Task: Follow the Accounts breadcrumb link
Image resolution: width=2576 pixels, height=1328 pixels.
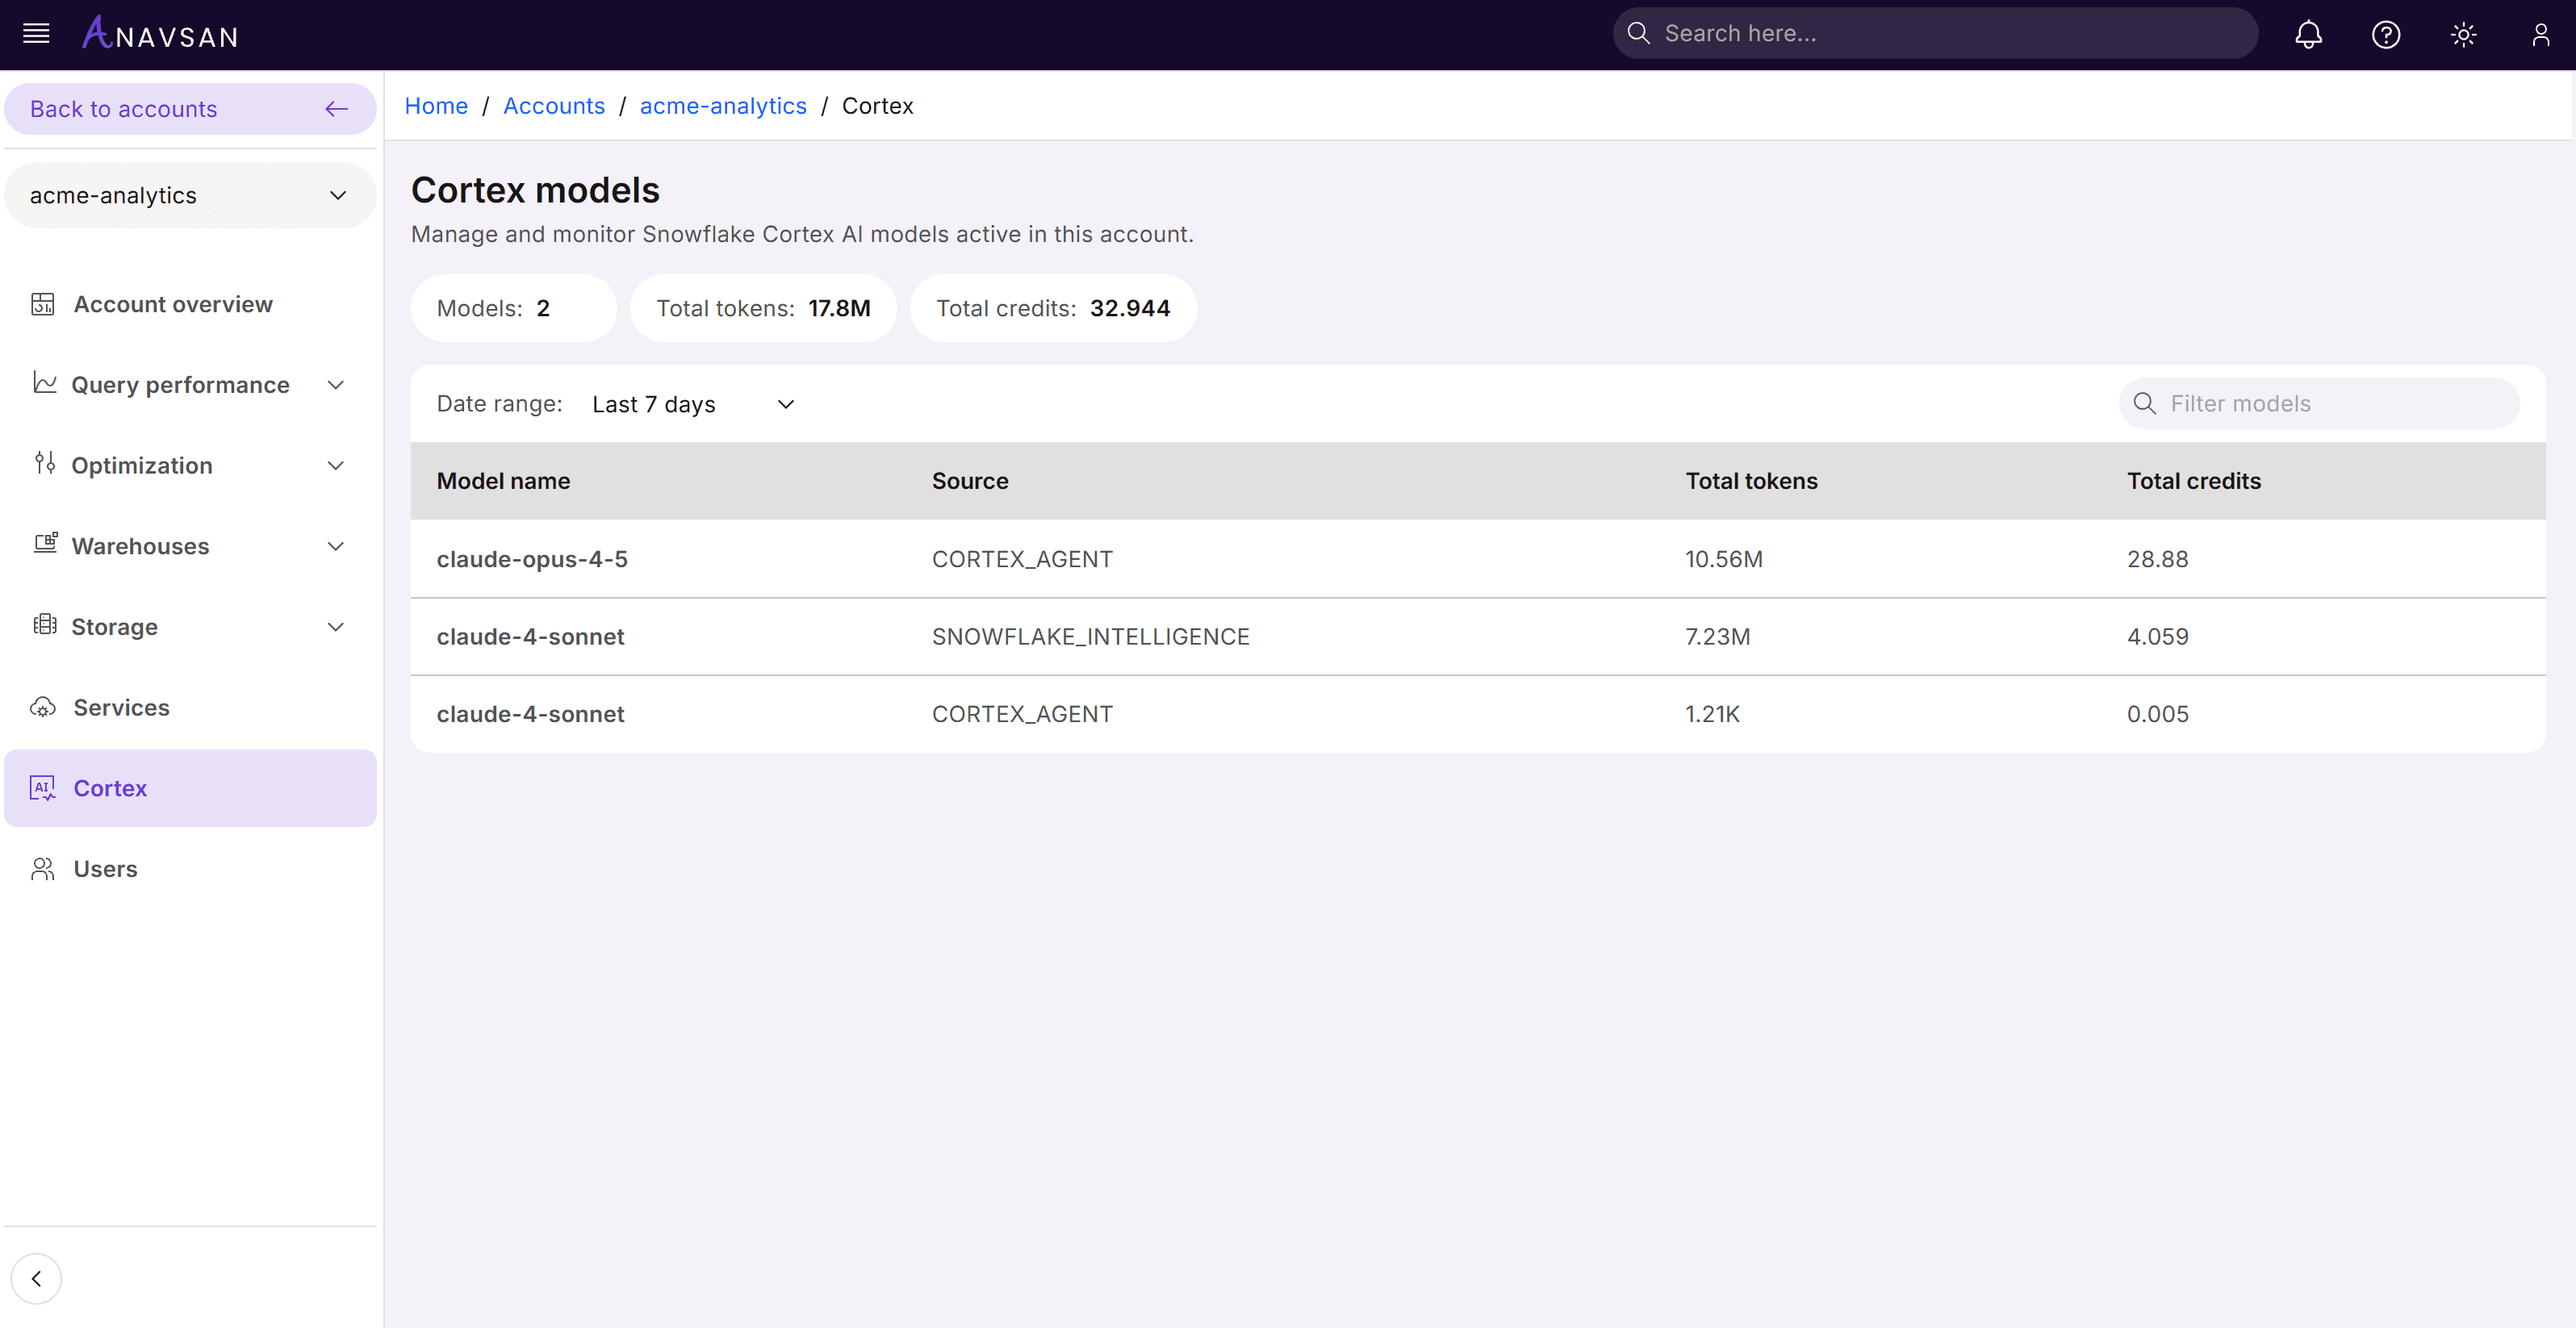Action: (x=553, y=106)
